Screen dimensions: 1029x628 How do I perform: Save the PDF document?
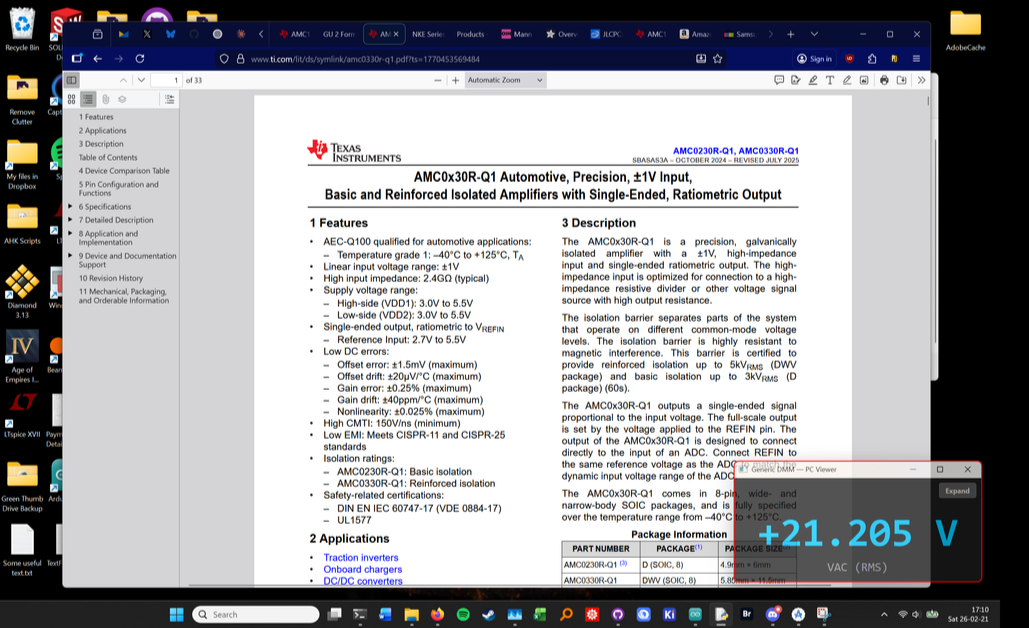[902, 80]
